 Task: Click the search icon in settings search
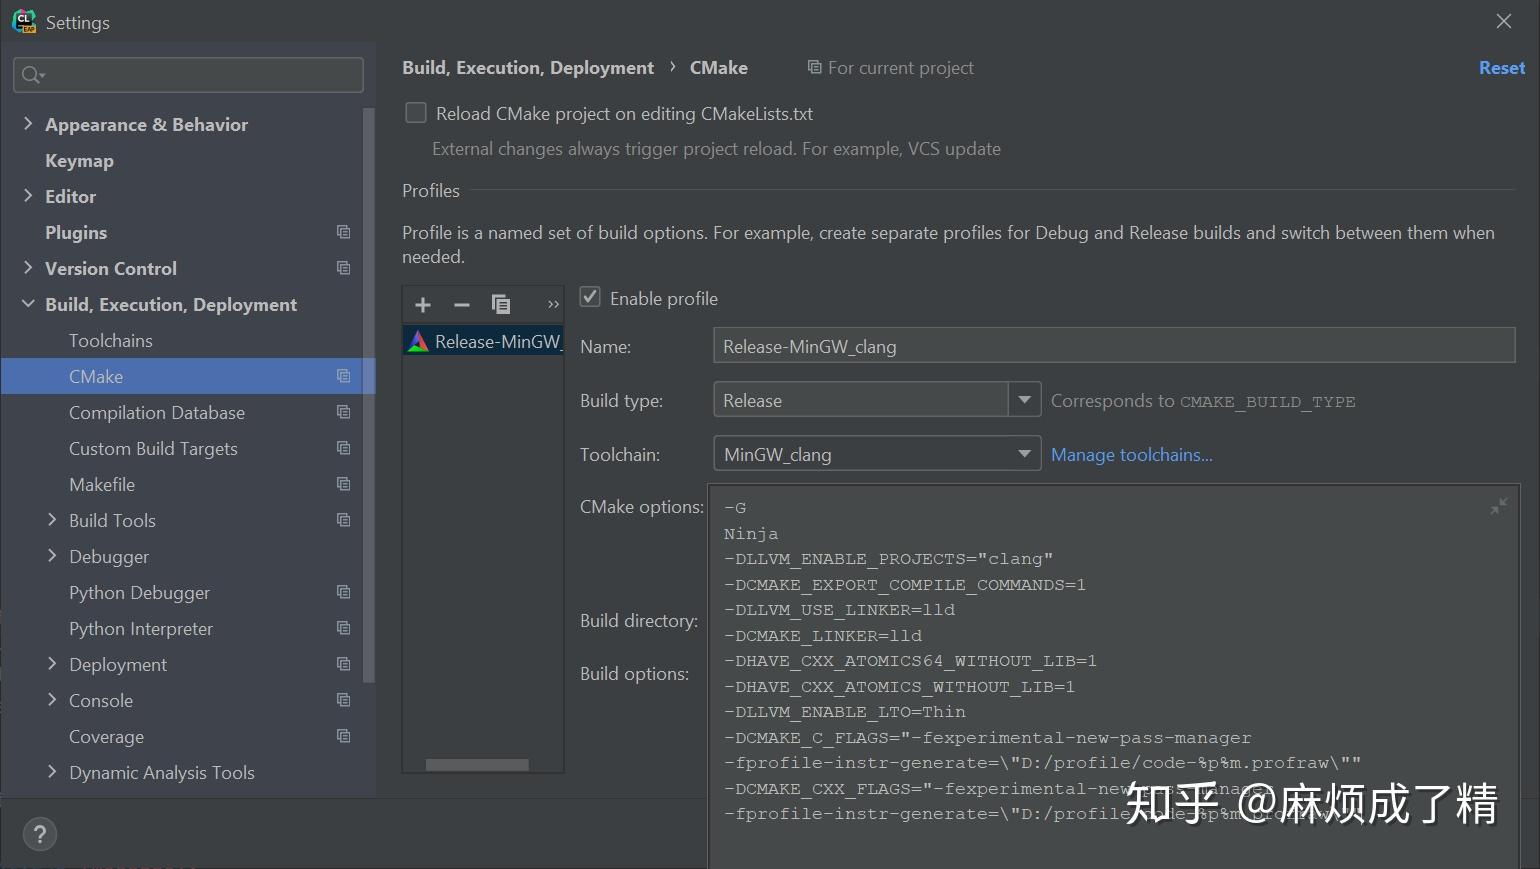(x=33, y=75)
